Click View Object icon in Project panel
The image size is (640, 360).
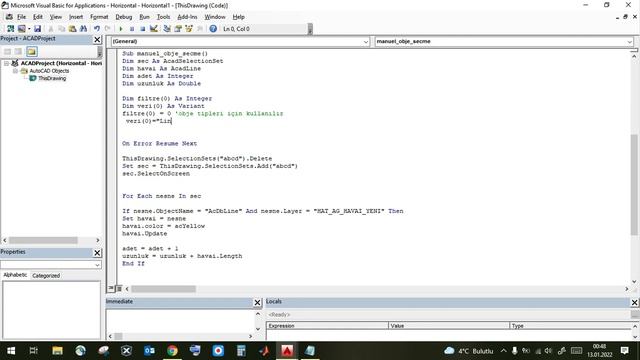click(18, 51)
